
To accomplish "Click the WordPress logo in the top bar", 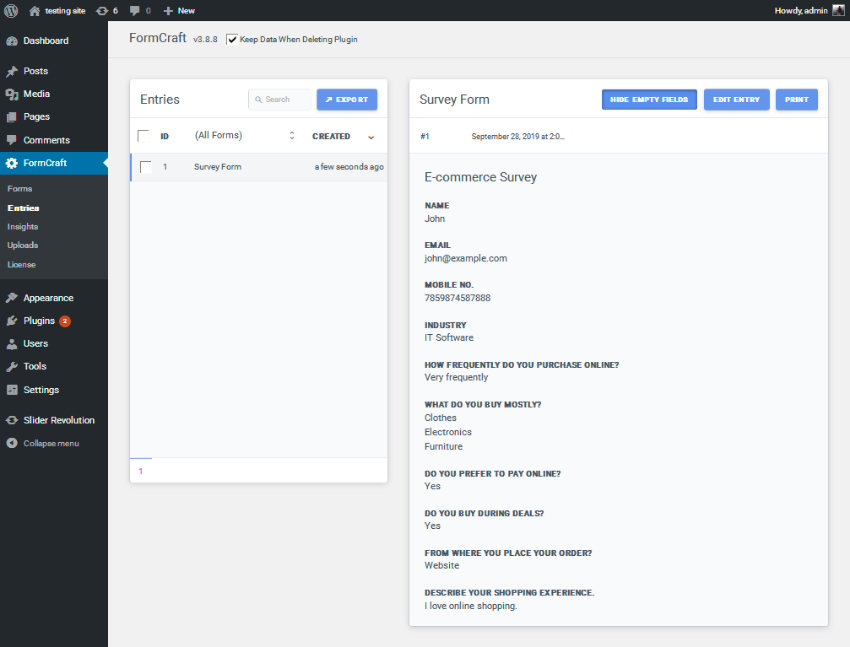I will (11, 10).
